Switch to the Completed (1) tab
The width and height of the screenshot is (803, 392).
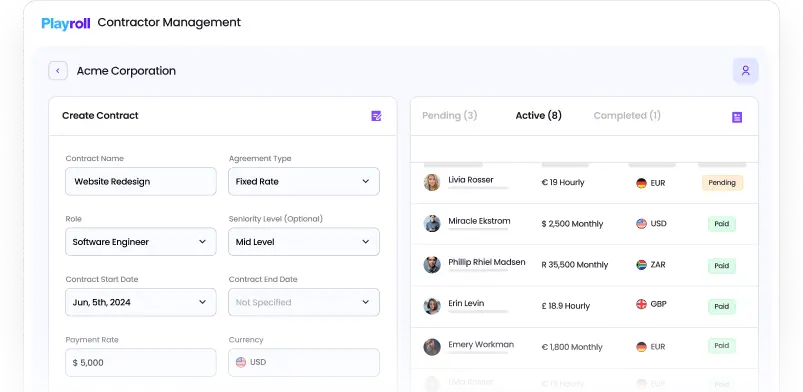[627, 116]
